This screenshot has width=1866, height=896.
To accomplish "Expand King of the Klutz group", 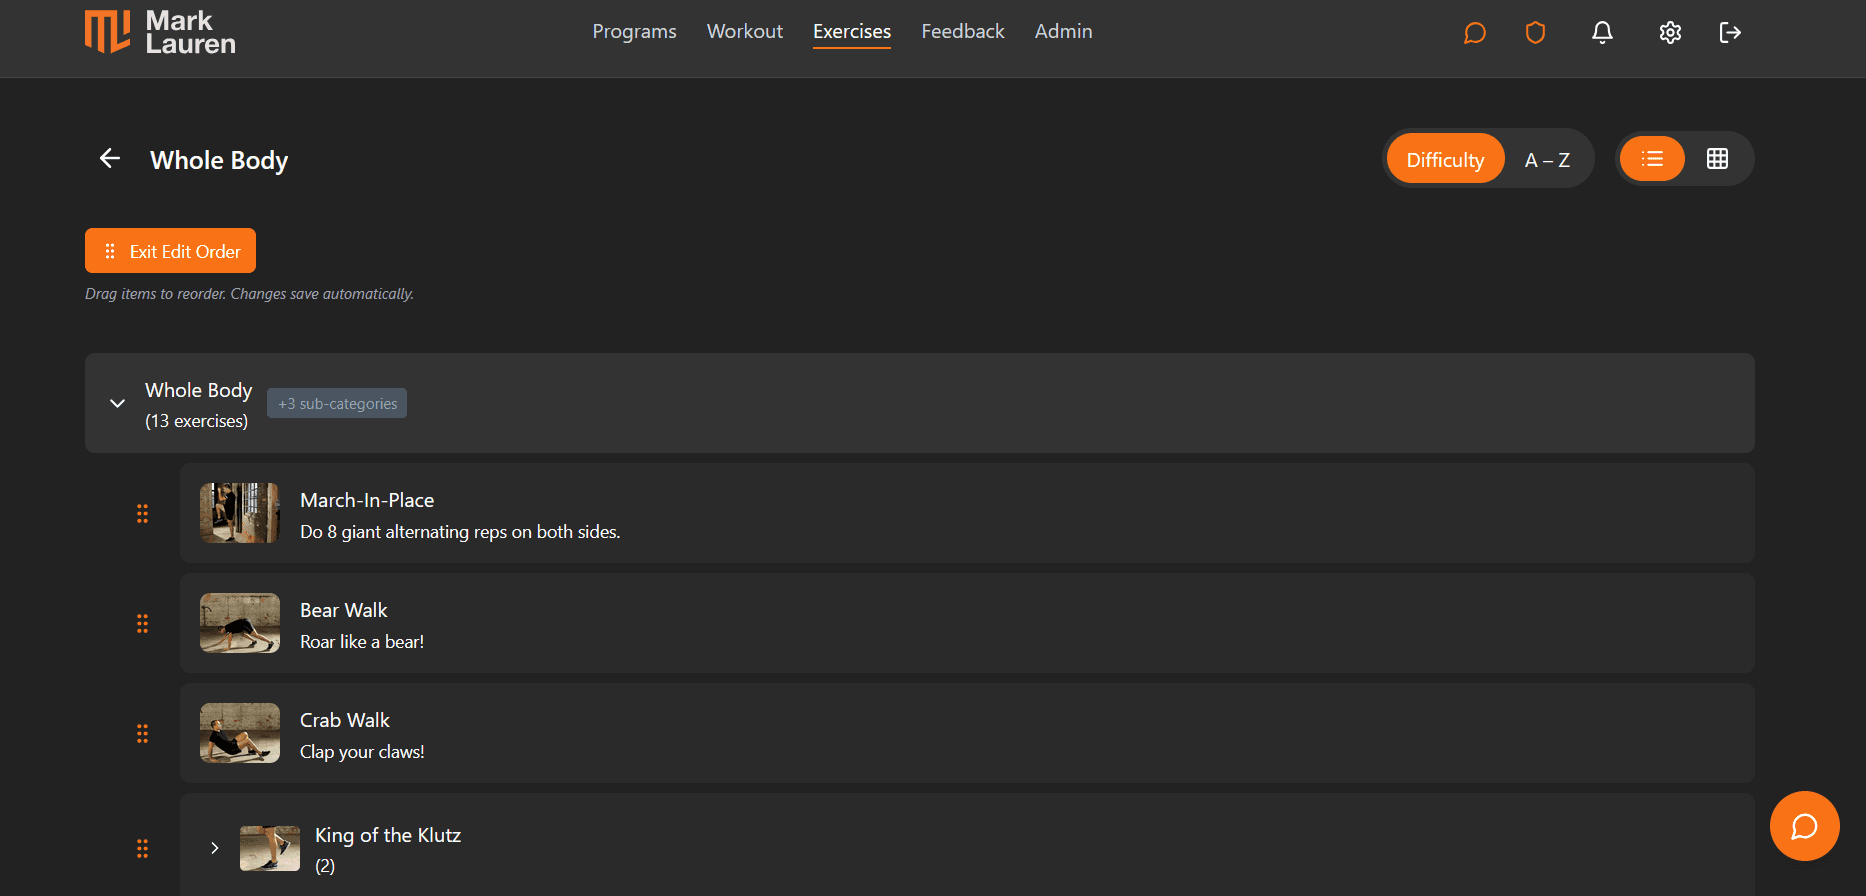I will [x=214, y=848].
